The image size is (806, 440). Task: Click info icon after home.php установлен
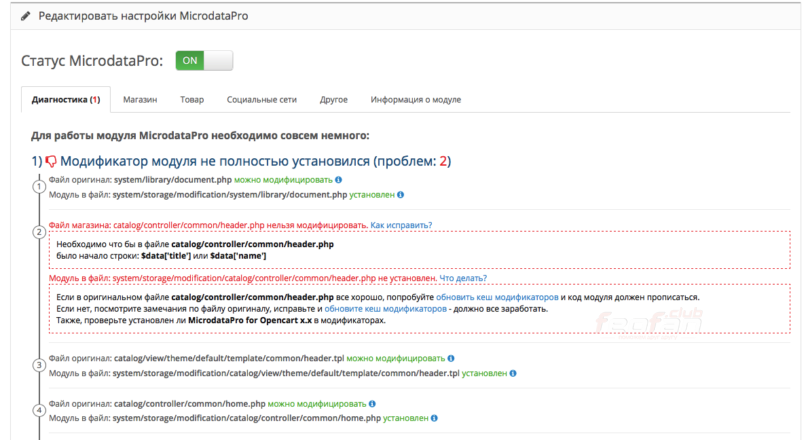coord(434,418)
